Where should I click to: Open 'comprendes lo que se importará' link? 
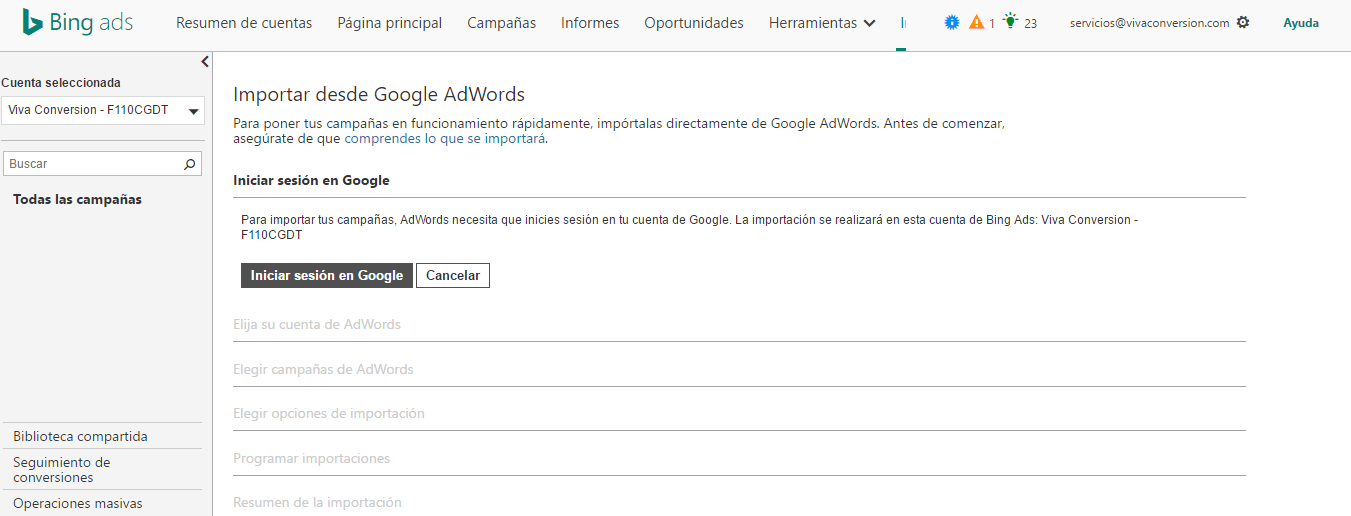[x=445, y=139]
